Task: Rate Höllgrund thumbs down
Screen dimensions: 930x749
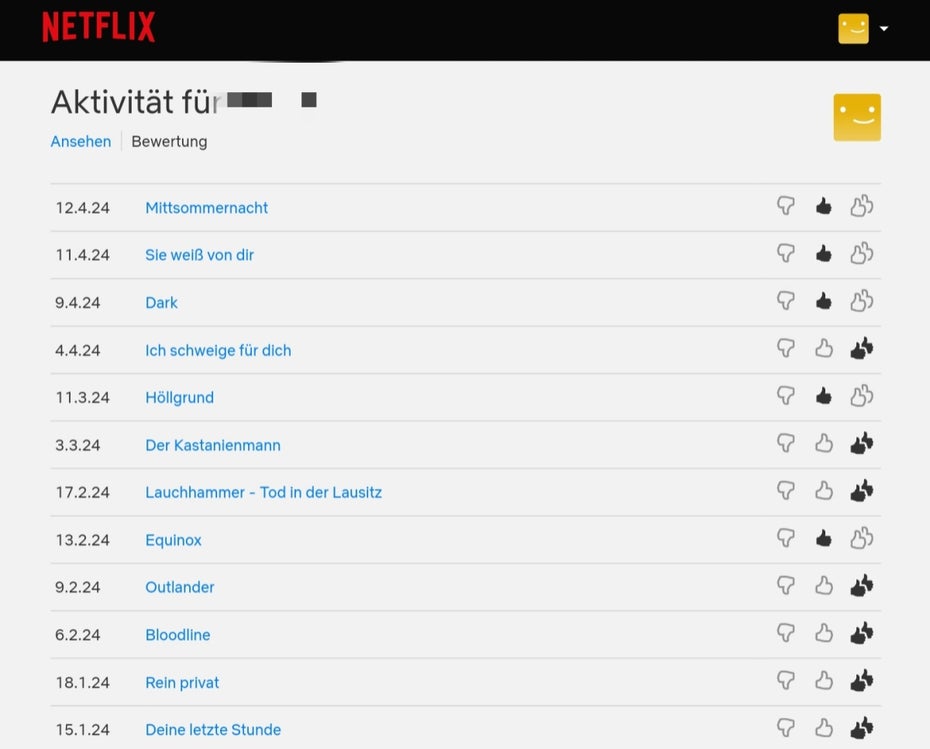Action: (786, 396)
